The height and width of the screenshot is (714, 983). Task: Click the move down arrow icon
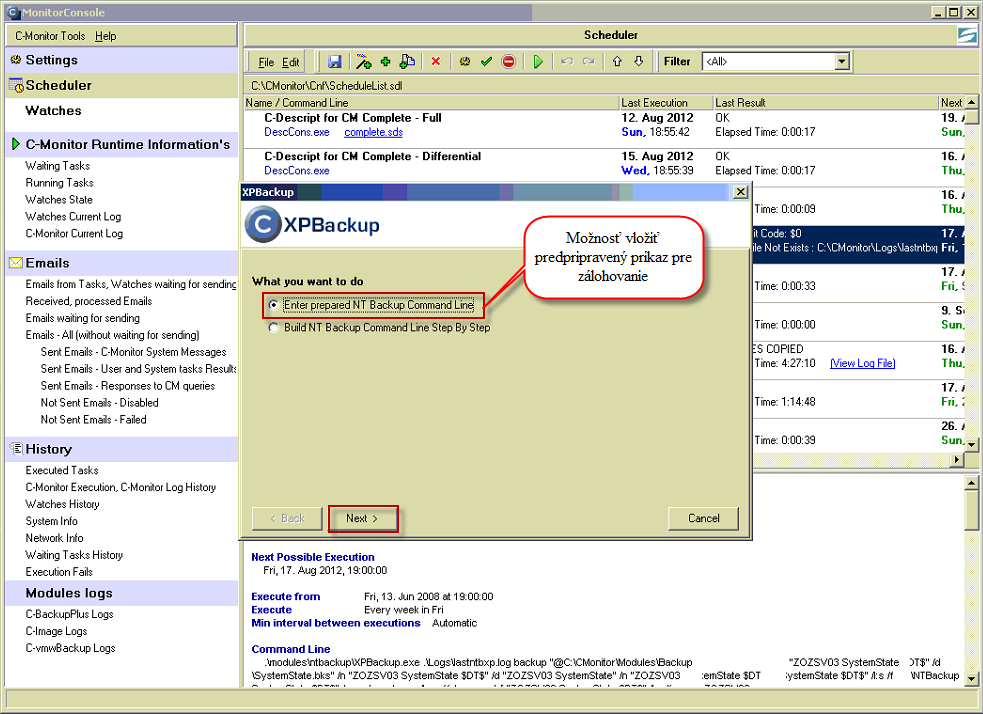(x=638, y=61)
